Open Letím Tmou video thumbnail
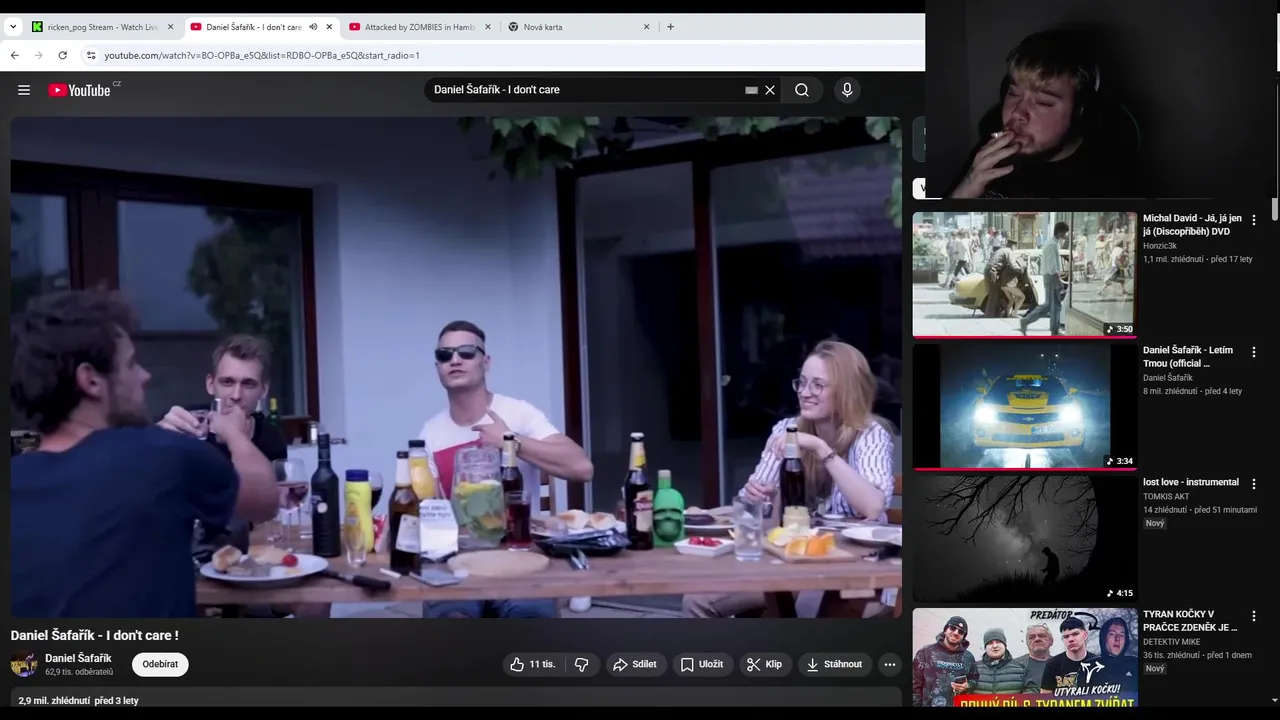 pos(1024,407)
